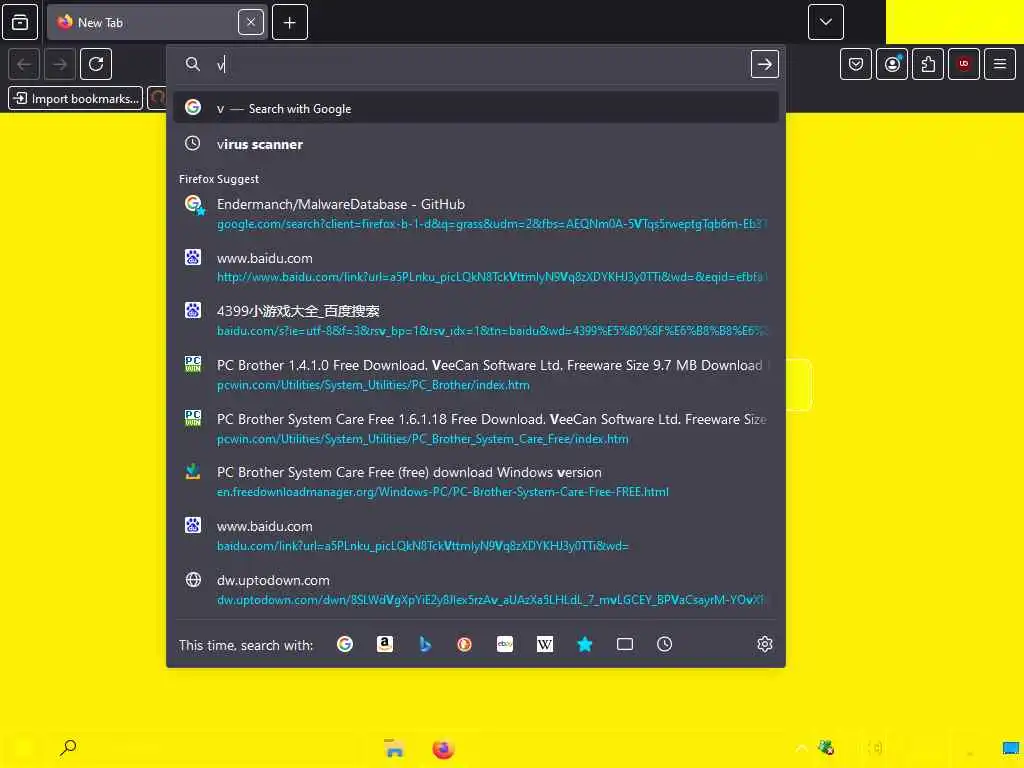Click the system tray security icon
1024x768 pixels.
826,748
